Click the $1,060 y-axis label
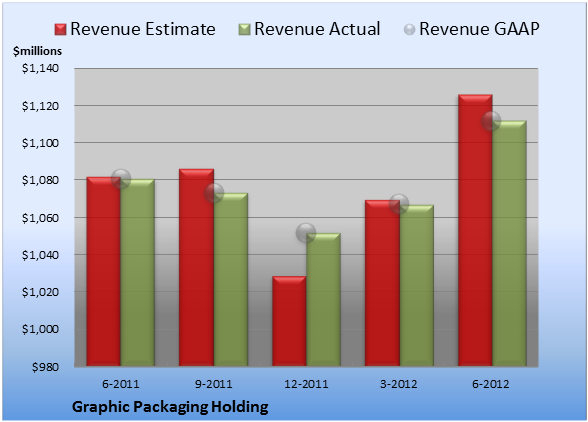 40,218
